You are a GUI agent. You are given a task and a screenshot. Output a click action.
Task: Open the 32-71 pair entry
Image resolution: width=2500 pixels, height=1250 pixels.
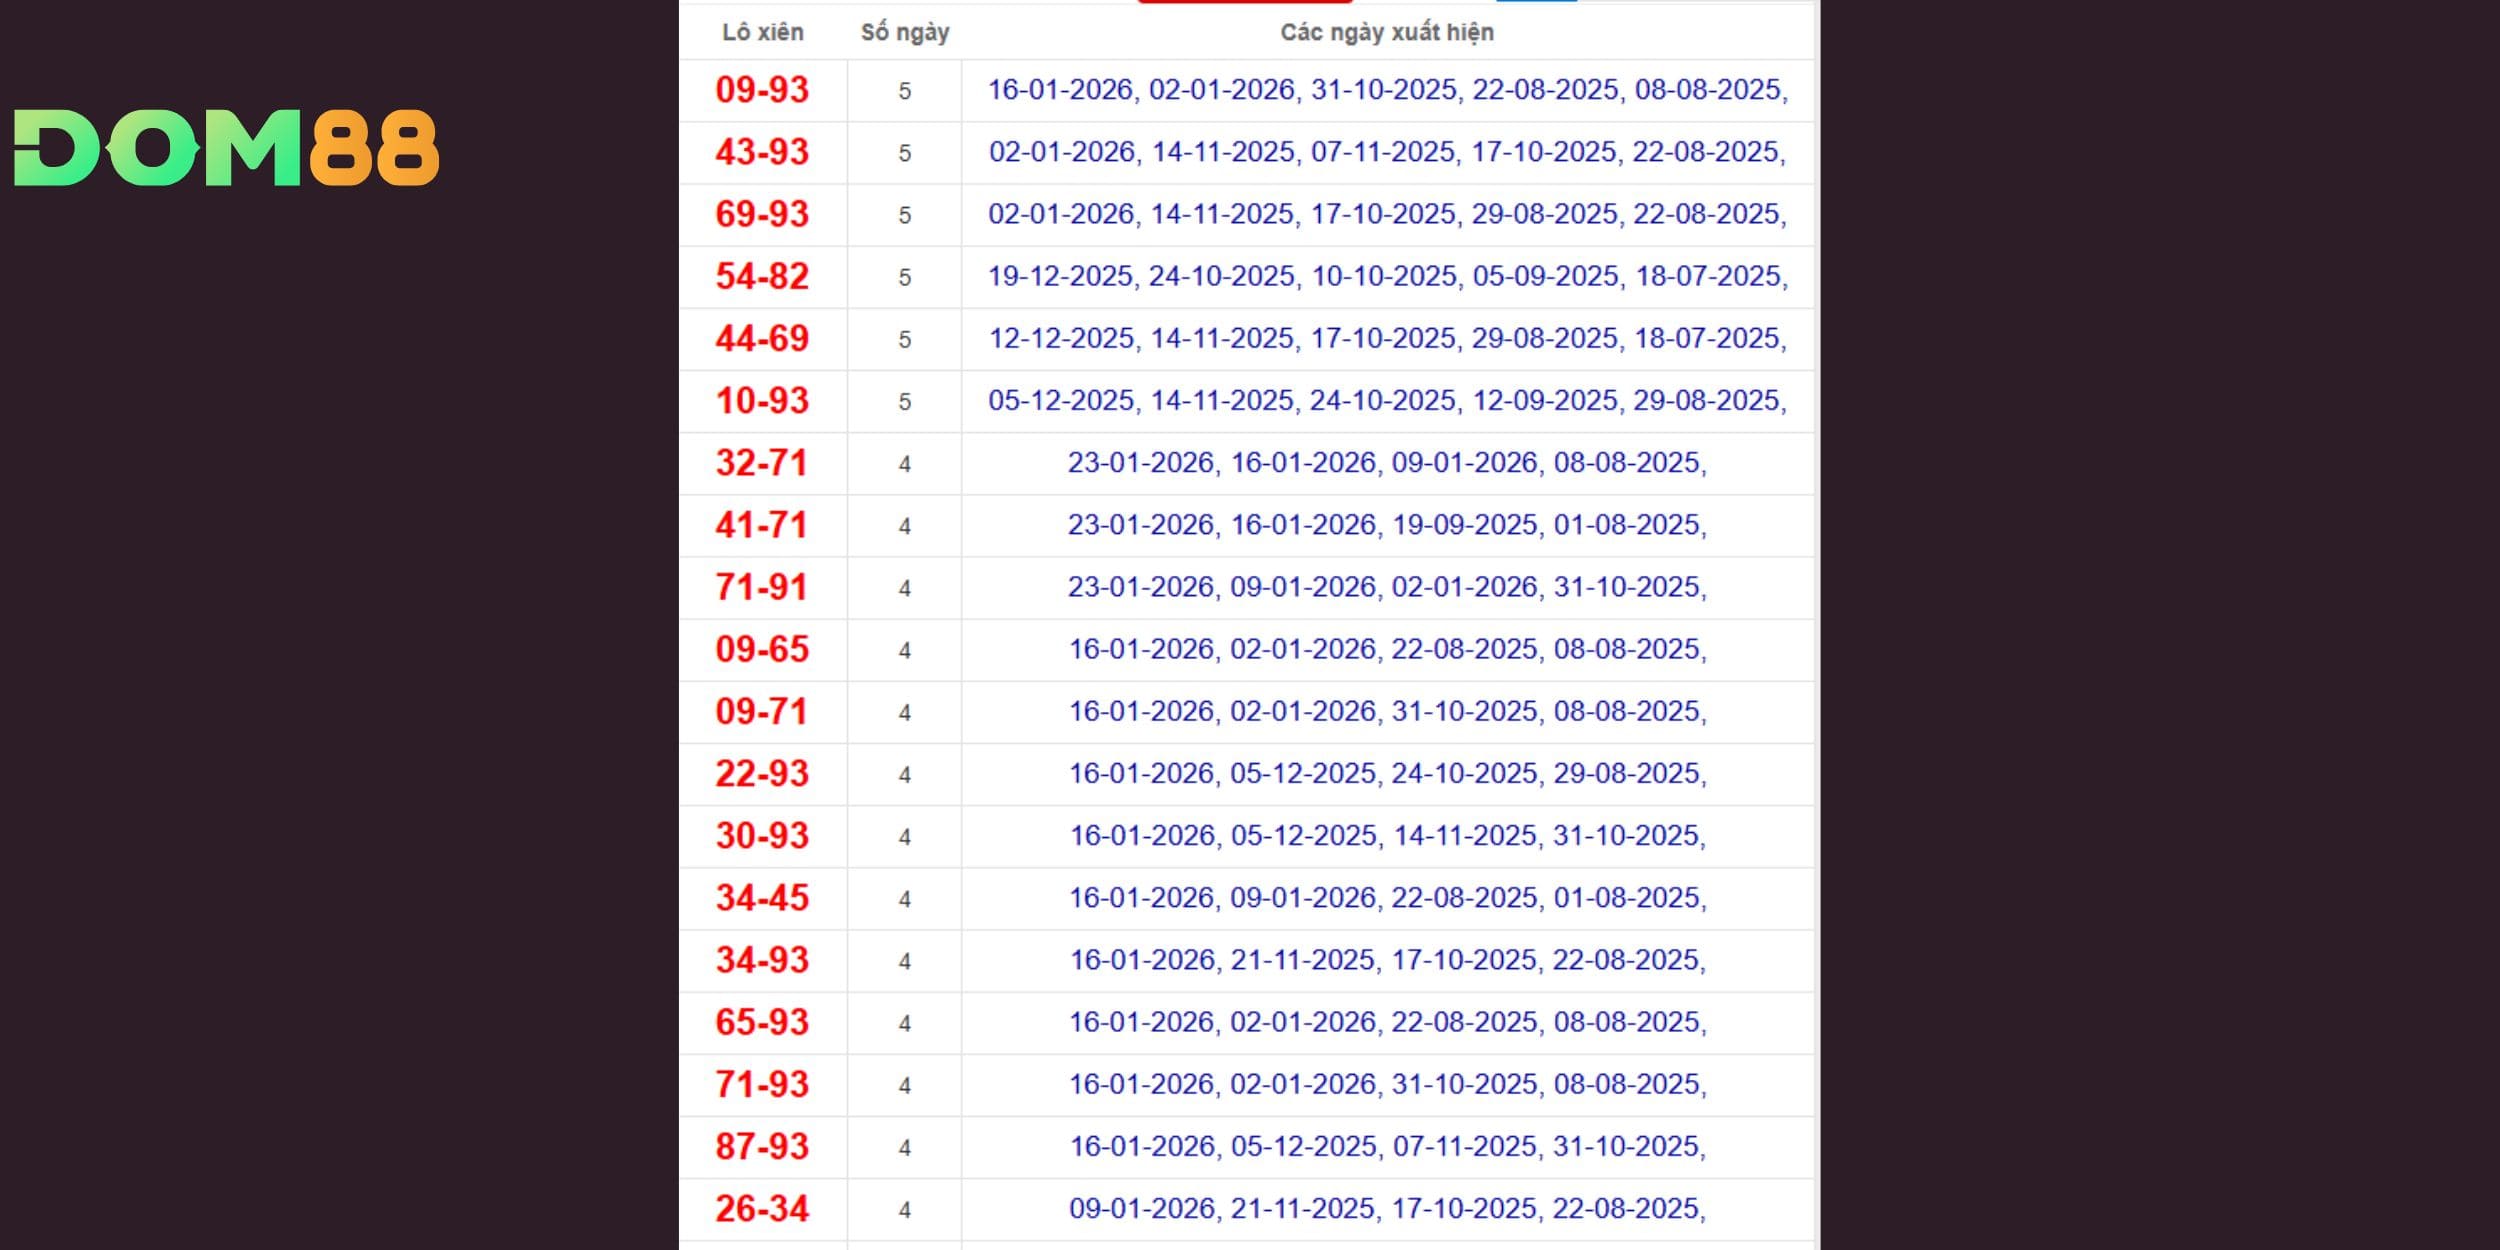[x=762, y=463]
